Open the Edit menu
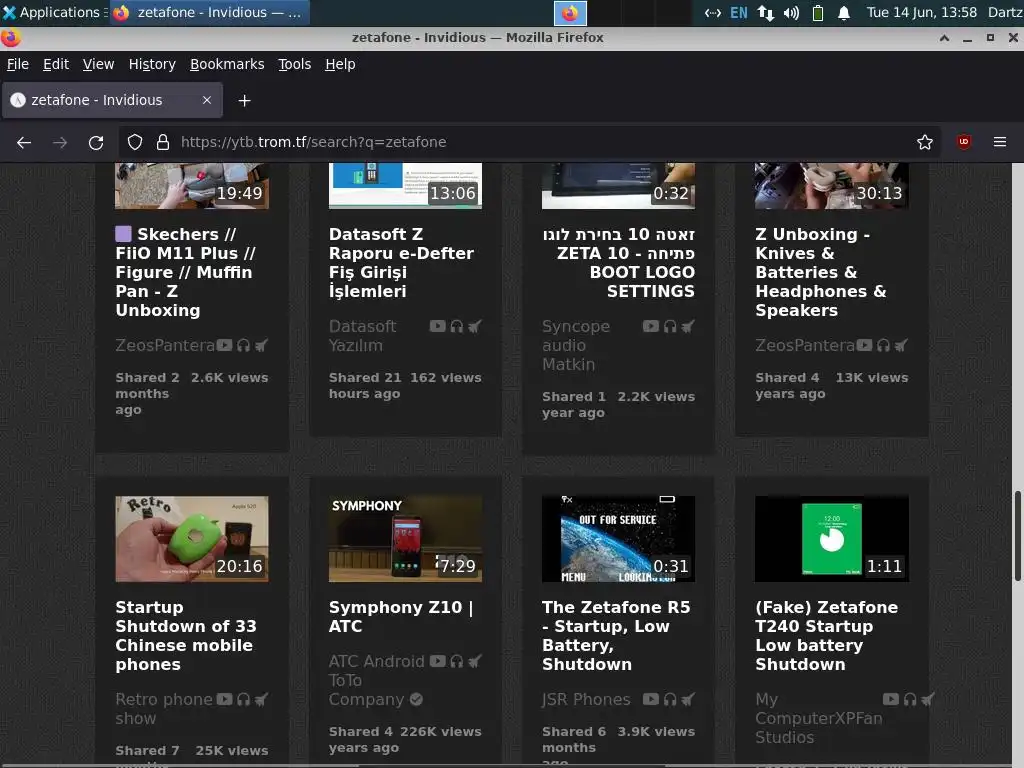This screenshot has width=1024, height=768. [x=56, y=64]
